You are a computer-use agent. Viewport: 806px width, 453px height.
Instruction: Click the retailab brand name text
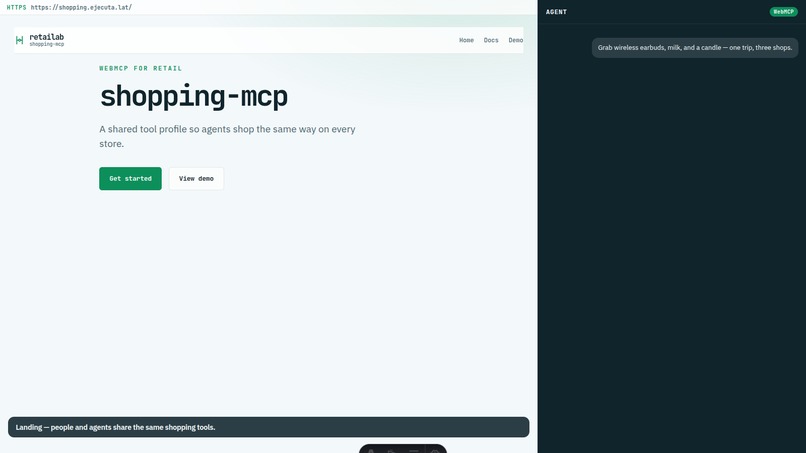point(47,37)
